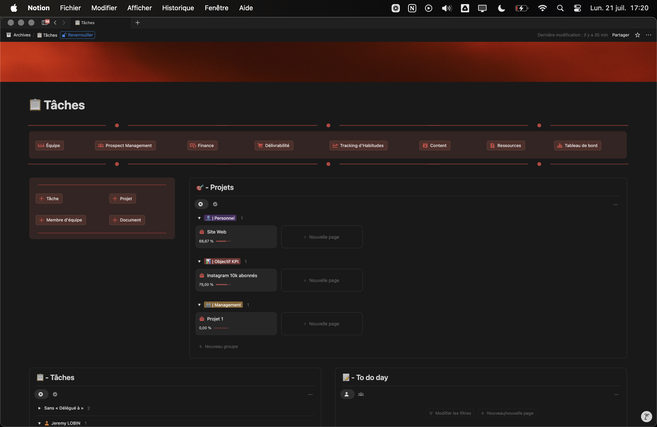The image size is (657, 427).
Task: Open the Projet 1 card
Action: pos(236,323)
